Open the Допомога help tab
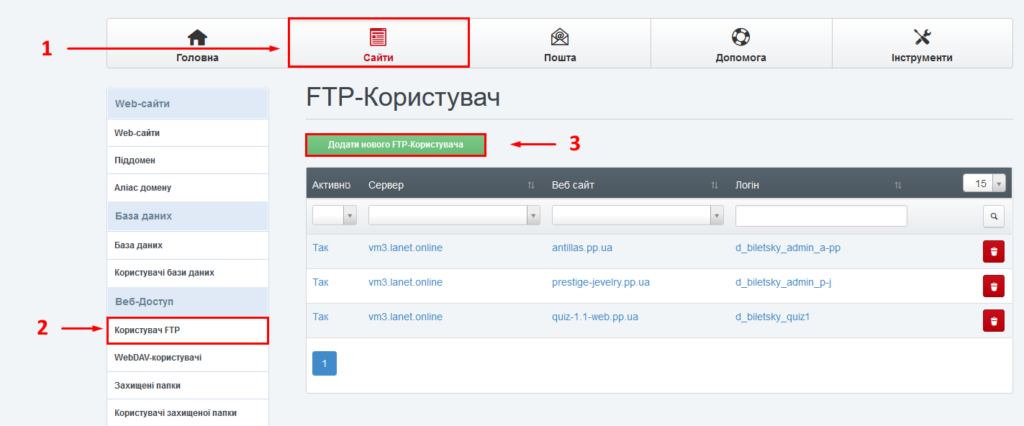Screen dimensions: 1024x426 click(x=740, y=45)
